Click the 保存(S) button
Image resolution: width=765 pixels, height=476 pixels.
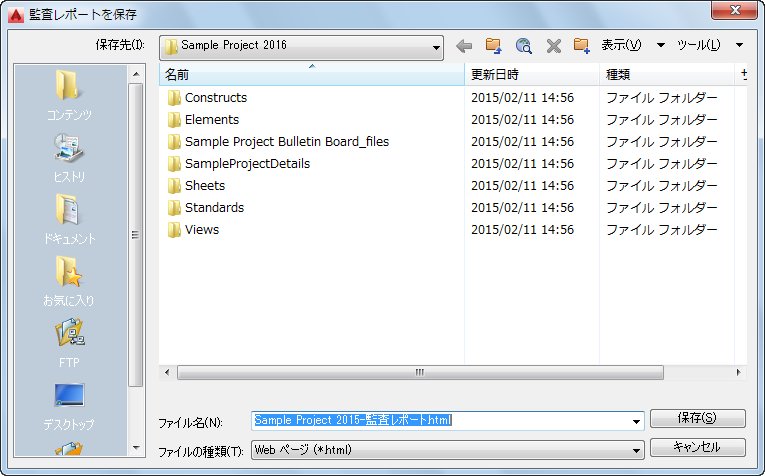(698, 418)
